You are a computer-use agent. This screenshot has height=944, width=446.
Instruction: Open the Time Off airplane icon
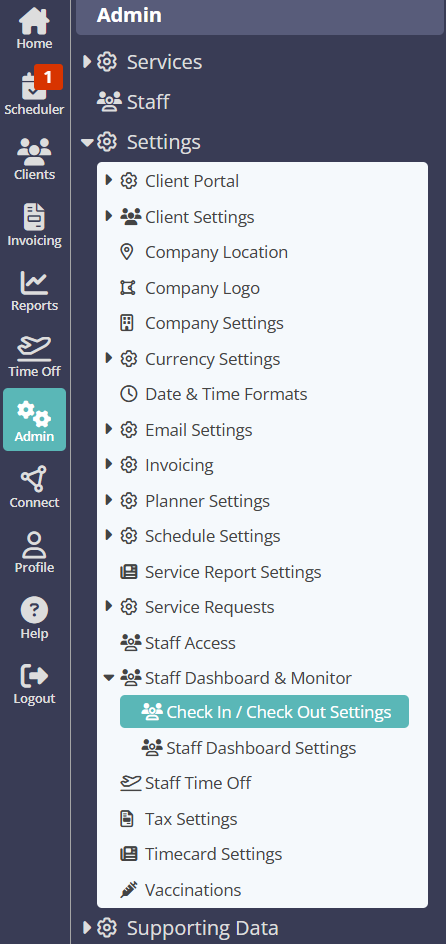pos(34,347)
